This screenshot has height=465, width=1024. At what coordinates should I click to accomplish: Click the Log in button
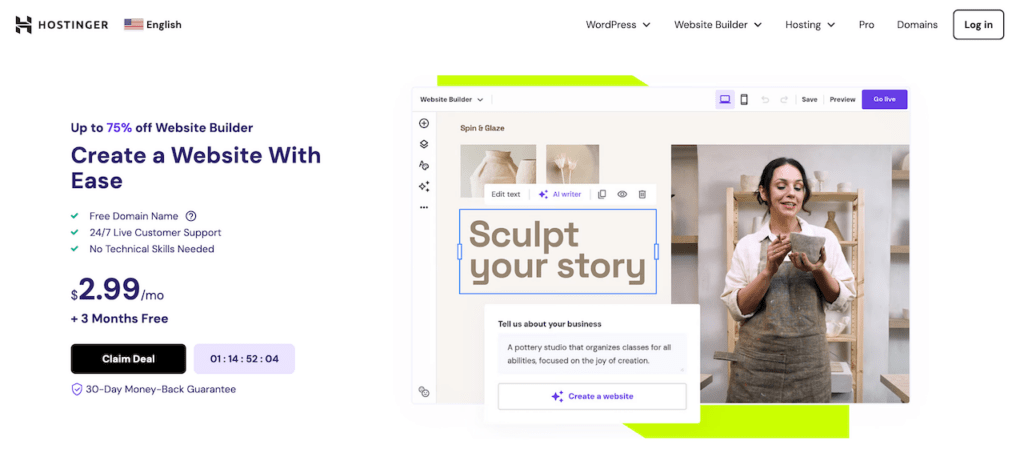[978, 25]
